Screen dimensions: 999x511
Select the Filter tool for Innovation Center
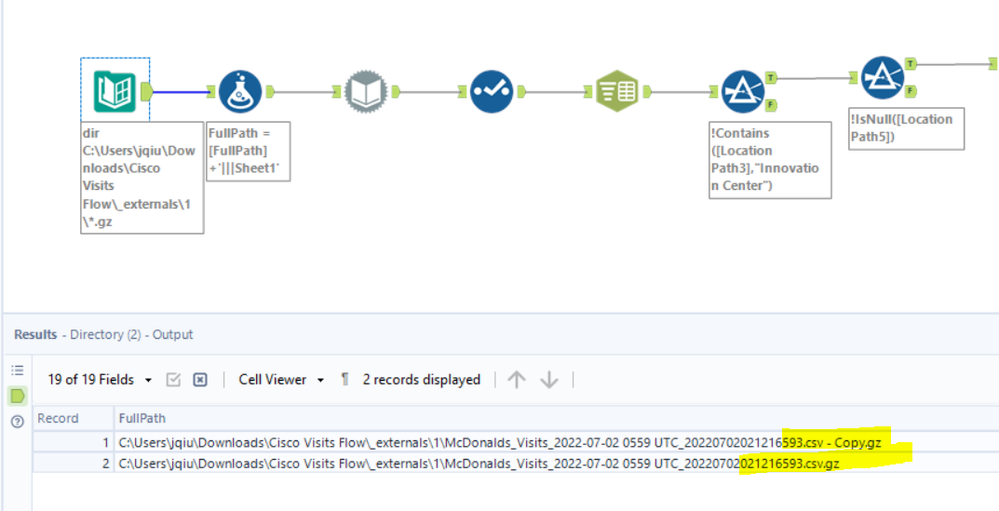[743, 92]
